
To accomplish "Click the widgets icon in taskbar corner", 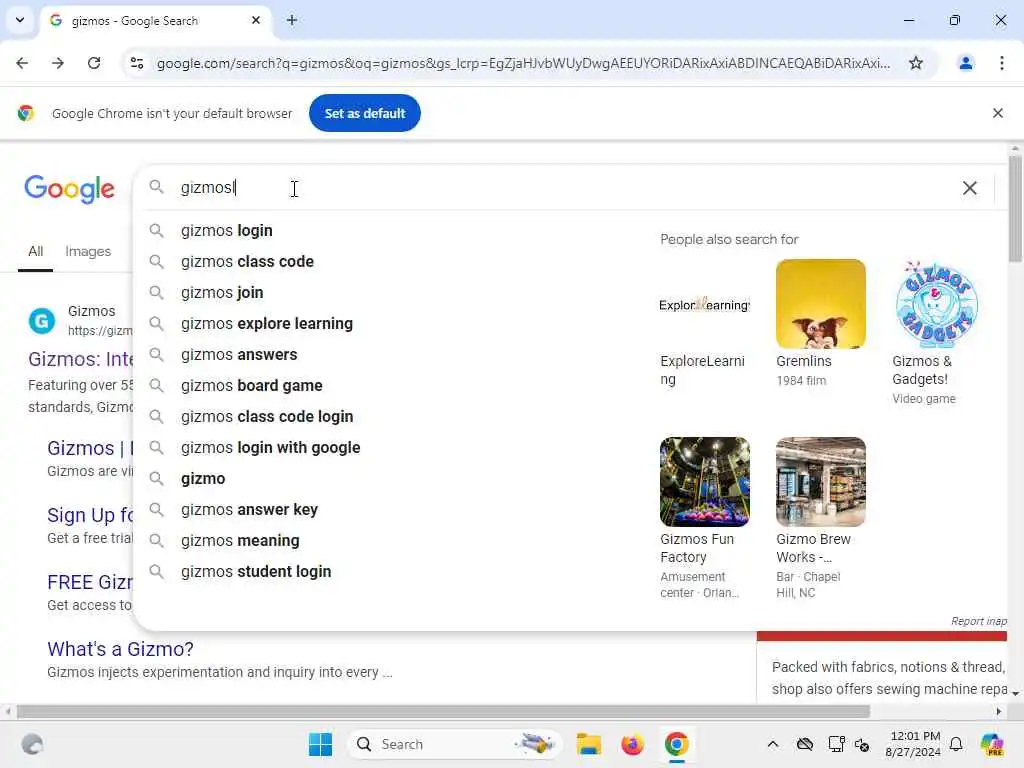I will coord(32,744).
